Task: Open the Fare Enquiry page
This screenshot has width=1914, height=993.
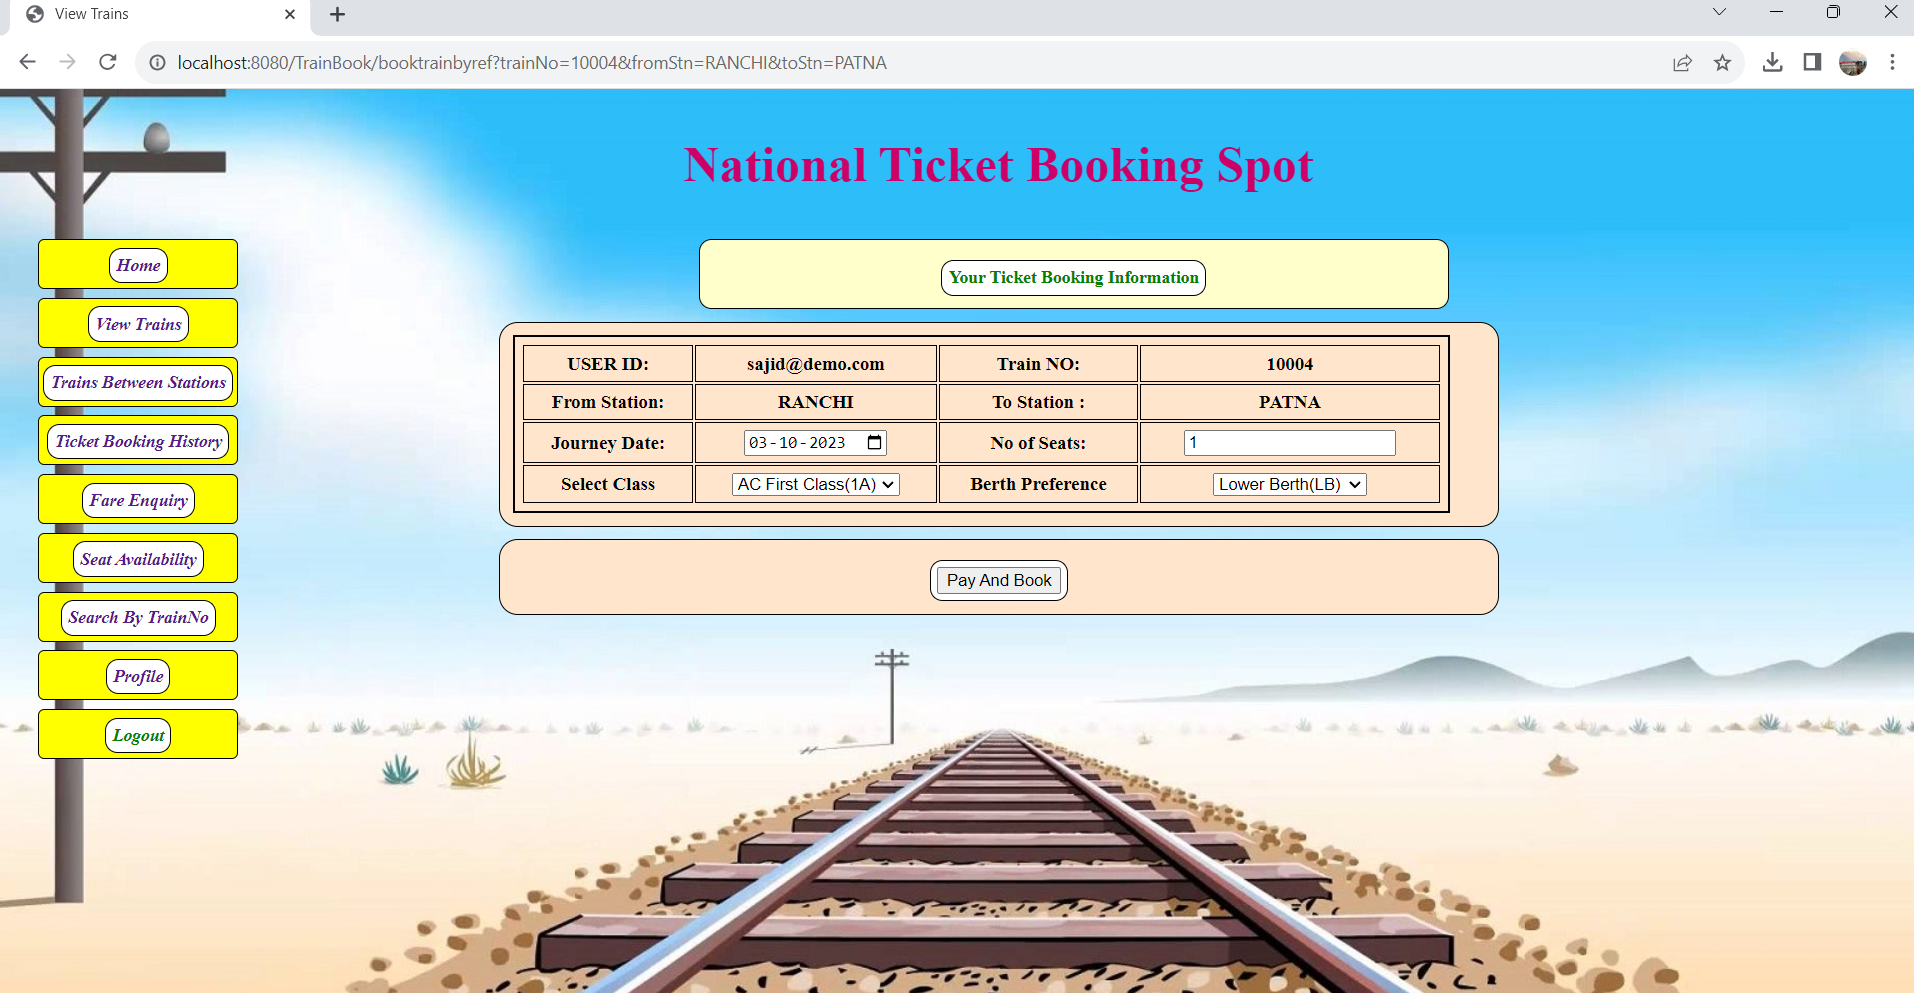Action: 137,500
